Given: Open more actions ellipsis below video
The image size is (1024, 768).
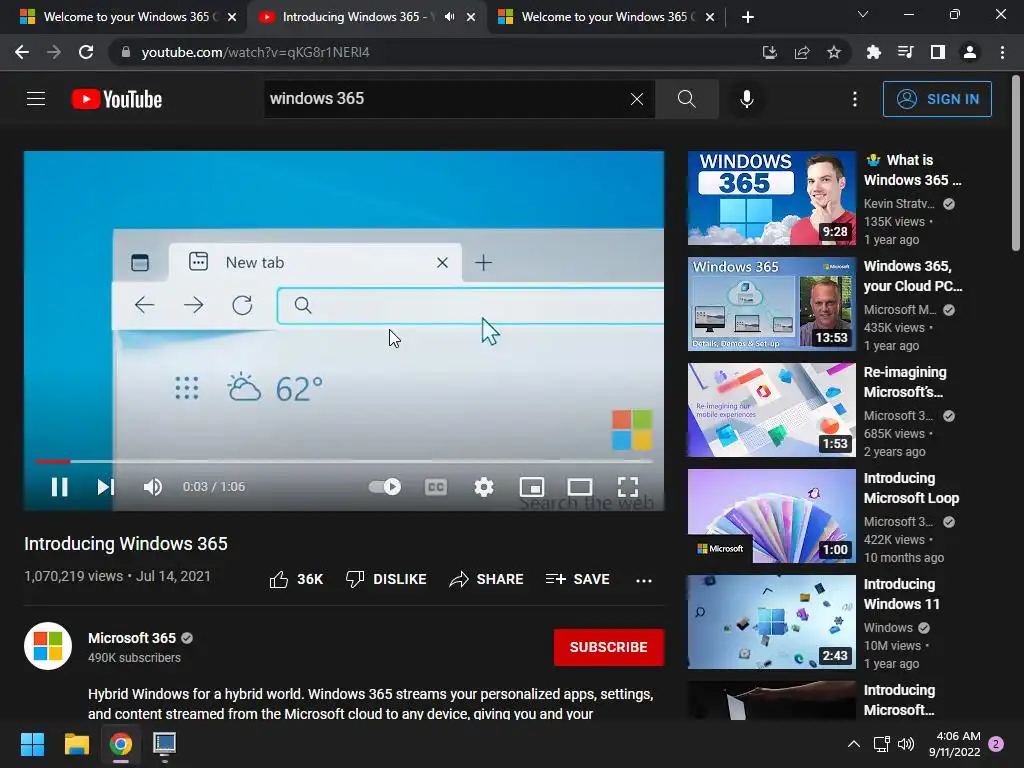Looking at the screenshot, I should (x=644, y=580).
